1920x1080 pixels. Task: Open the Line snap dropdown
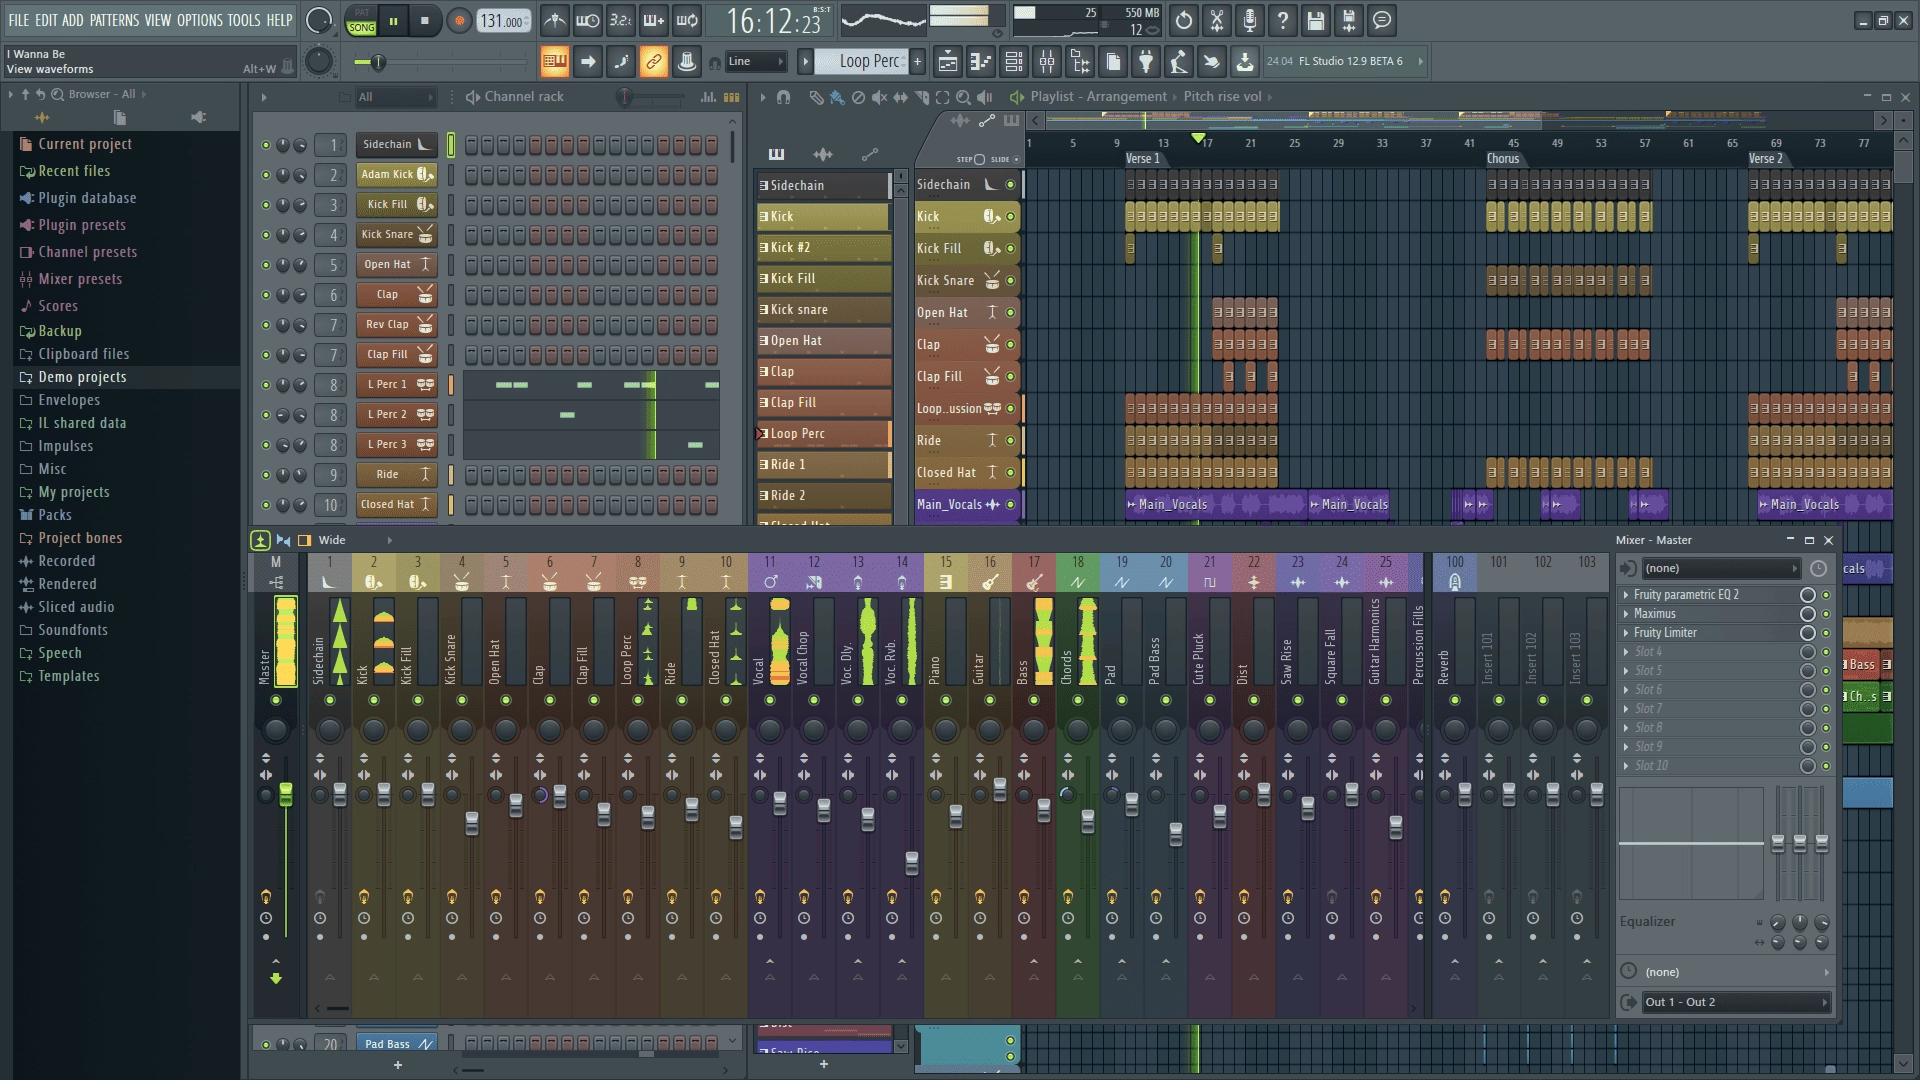point(755,62)
